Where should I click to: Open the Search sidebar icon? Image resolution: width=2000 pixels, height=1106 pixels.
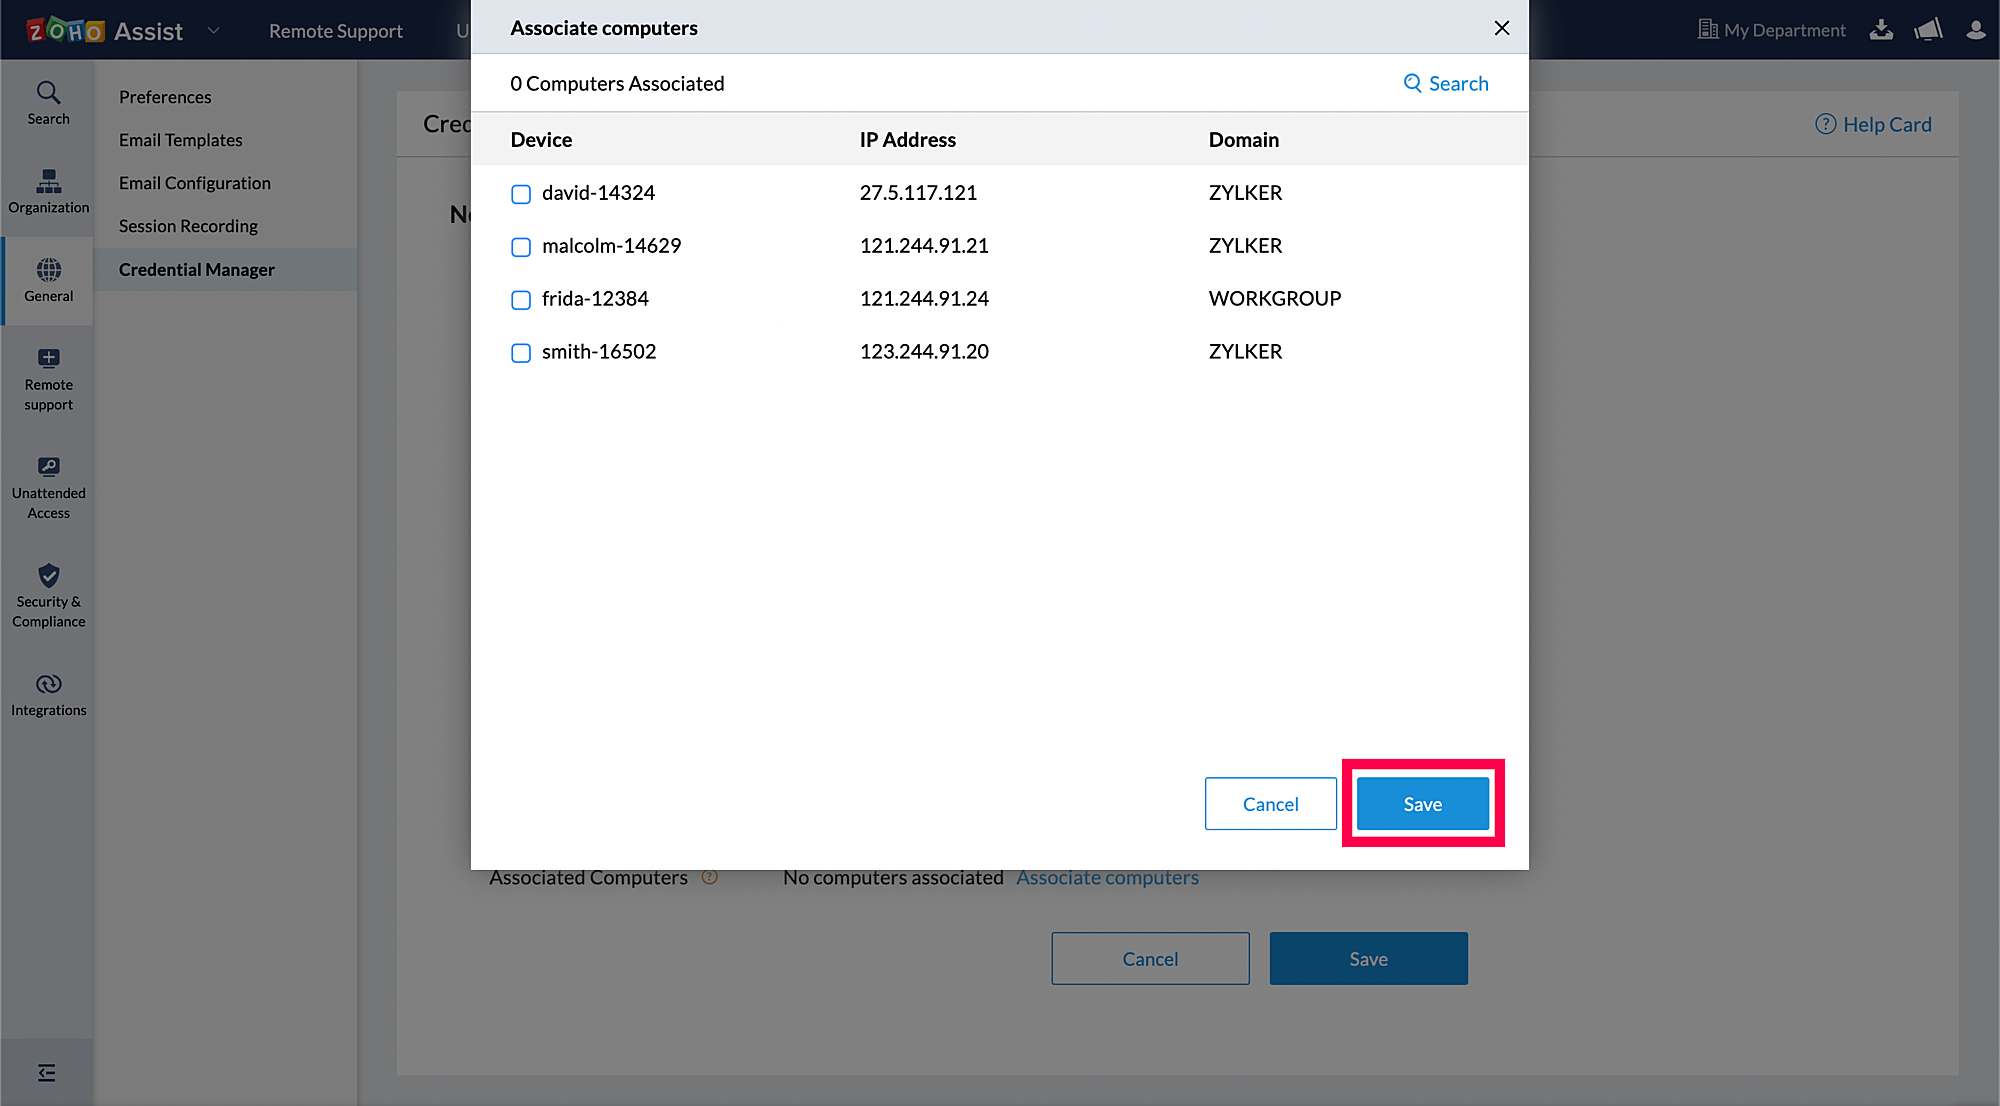click(x=48, y=103)
